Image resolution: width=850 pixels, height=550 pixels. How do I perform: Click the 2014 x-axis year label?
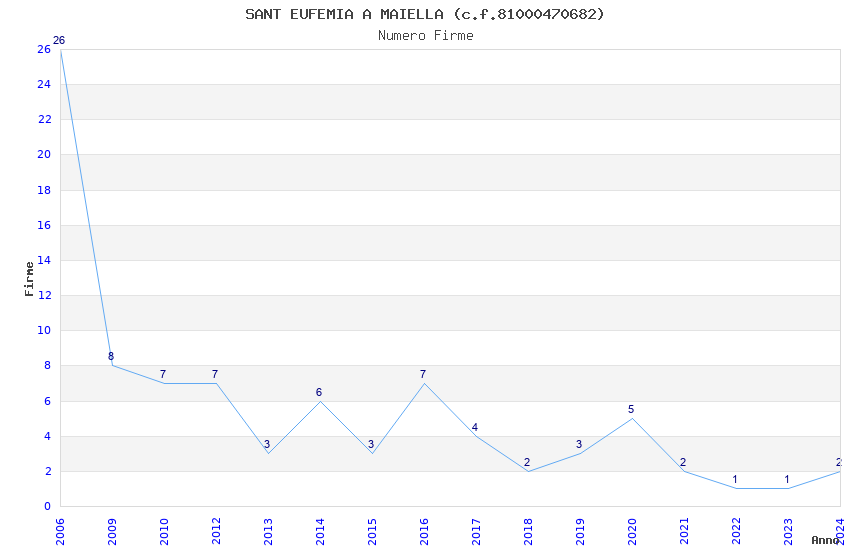pos(320,532)
